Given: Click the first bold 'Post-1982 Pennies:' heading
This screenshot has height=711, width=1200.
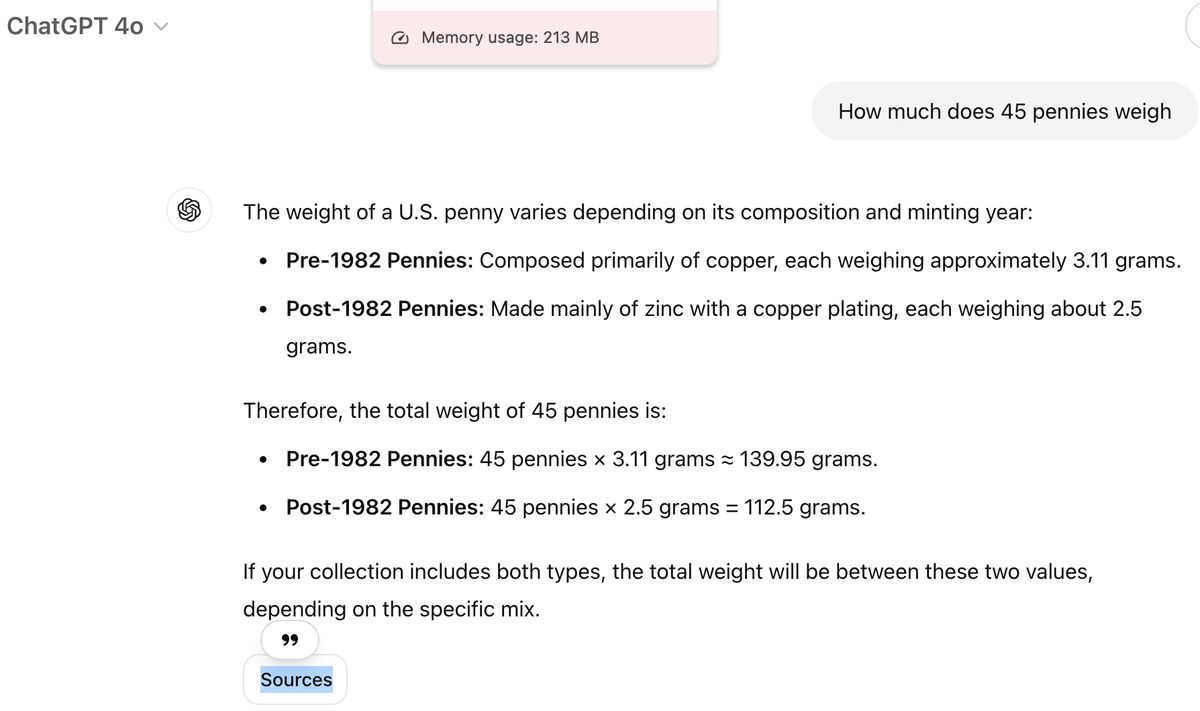Looking at the screenshot, I should click(x=385, y=309).
